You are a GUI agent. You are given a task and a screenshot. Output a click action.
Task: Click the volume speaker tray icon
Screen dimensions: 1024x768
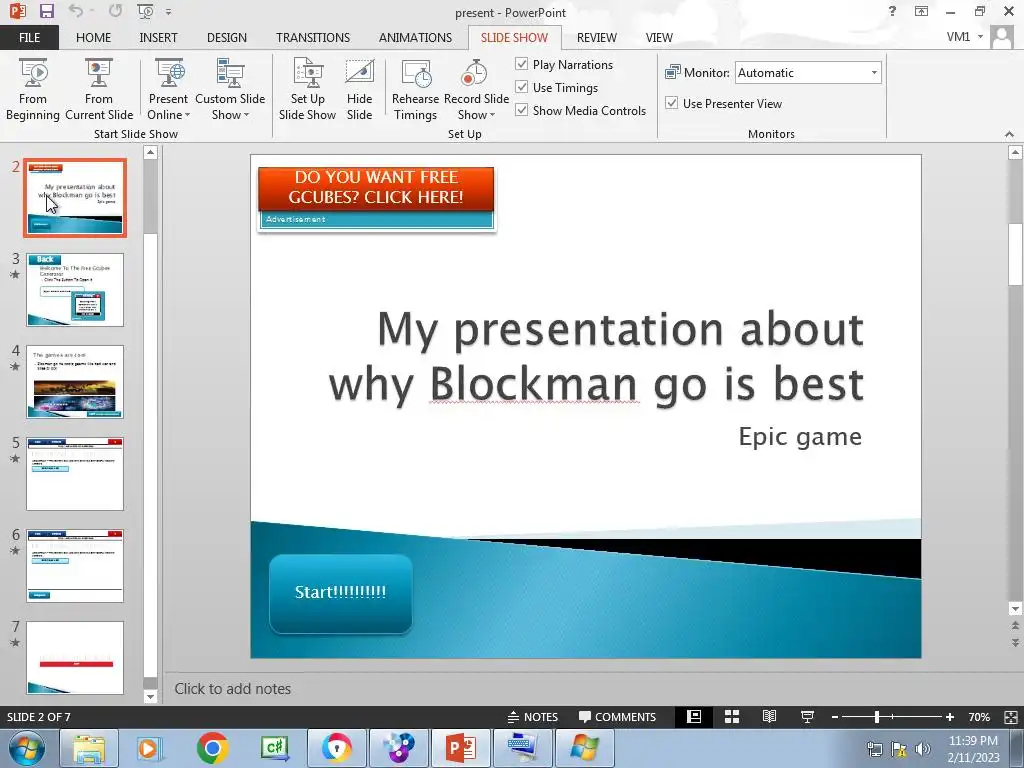click(923, 749)
